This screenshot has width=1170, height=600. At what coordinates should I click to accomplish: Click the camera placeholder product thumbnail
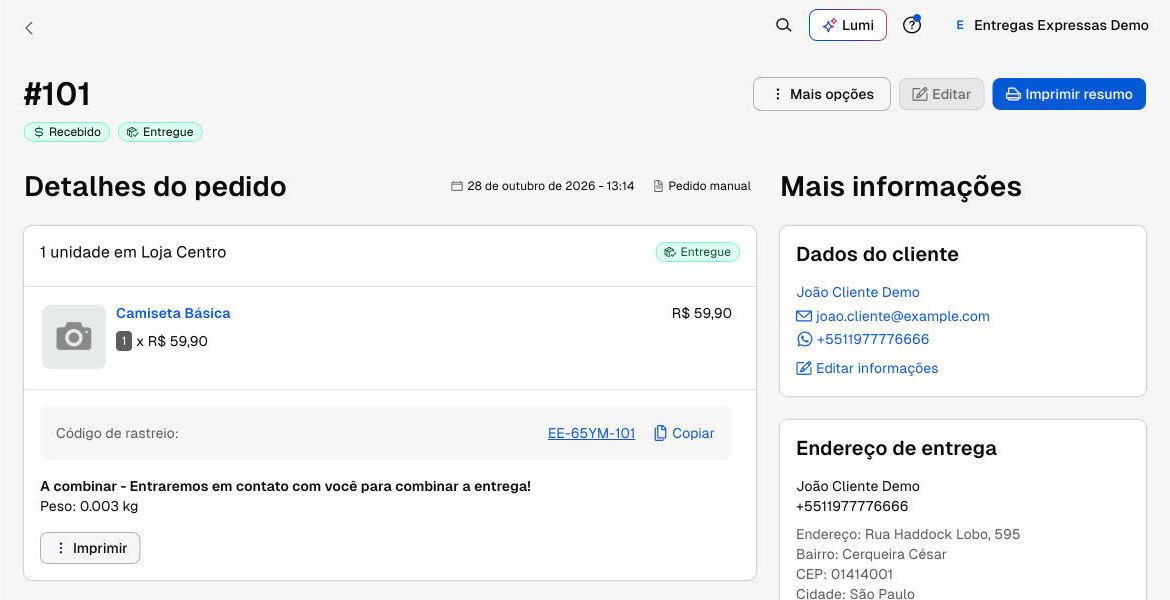coord(74,337)
